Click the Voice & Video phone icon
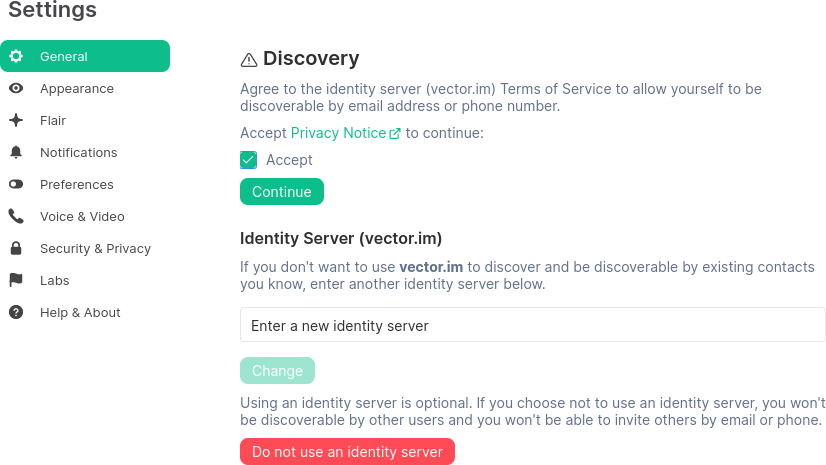The width and height of the screenshot is (826, 465). click(x=16, y=216)
